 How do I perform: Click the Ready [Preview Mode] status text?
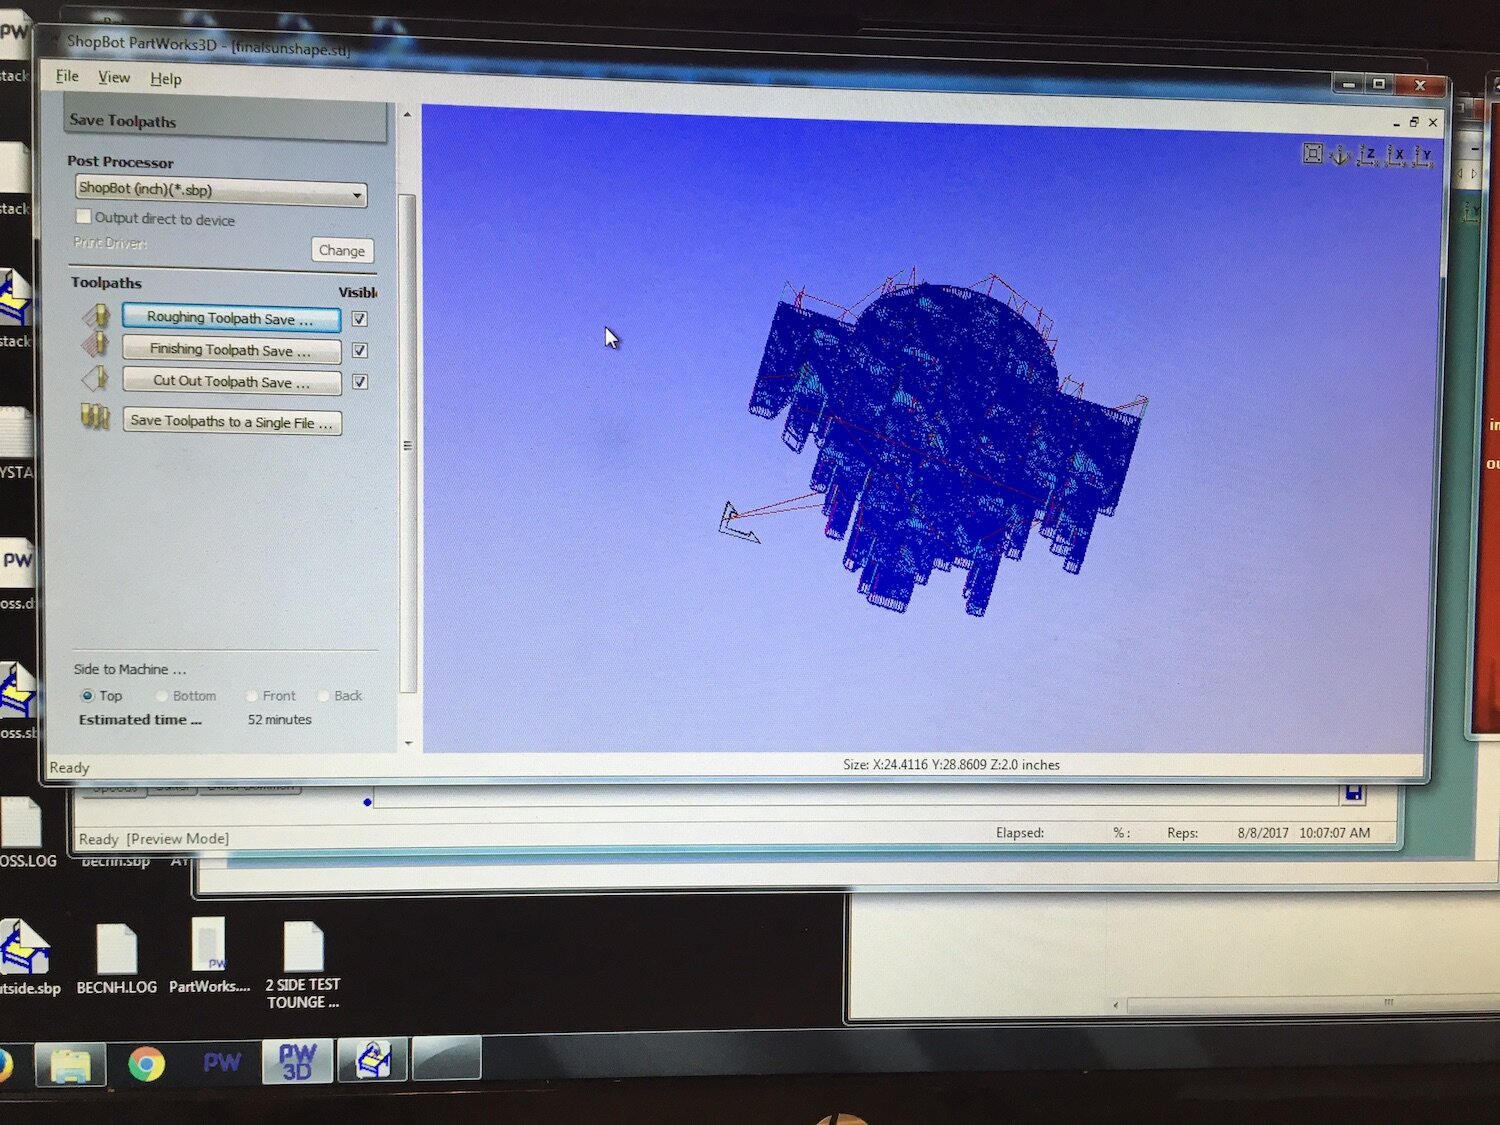tap(154, 838)
